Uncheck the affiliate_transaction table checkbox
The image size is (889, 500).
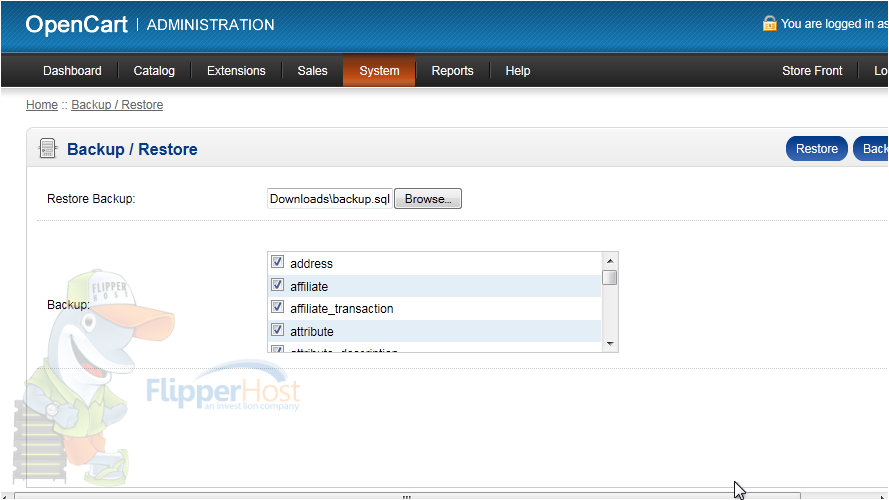click(277, 307)
